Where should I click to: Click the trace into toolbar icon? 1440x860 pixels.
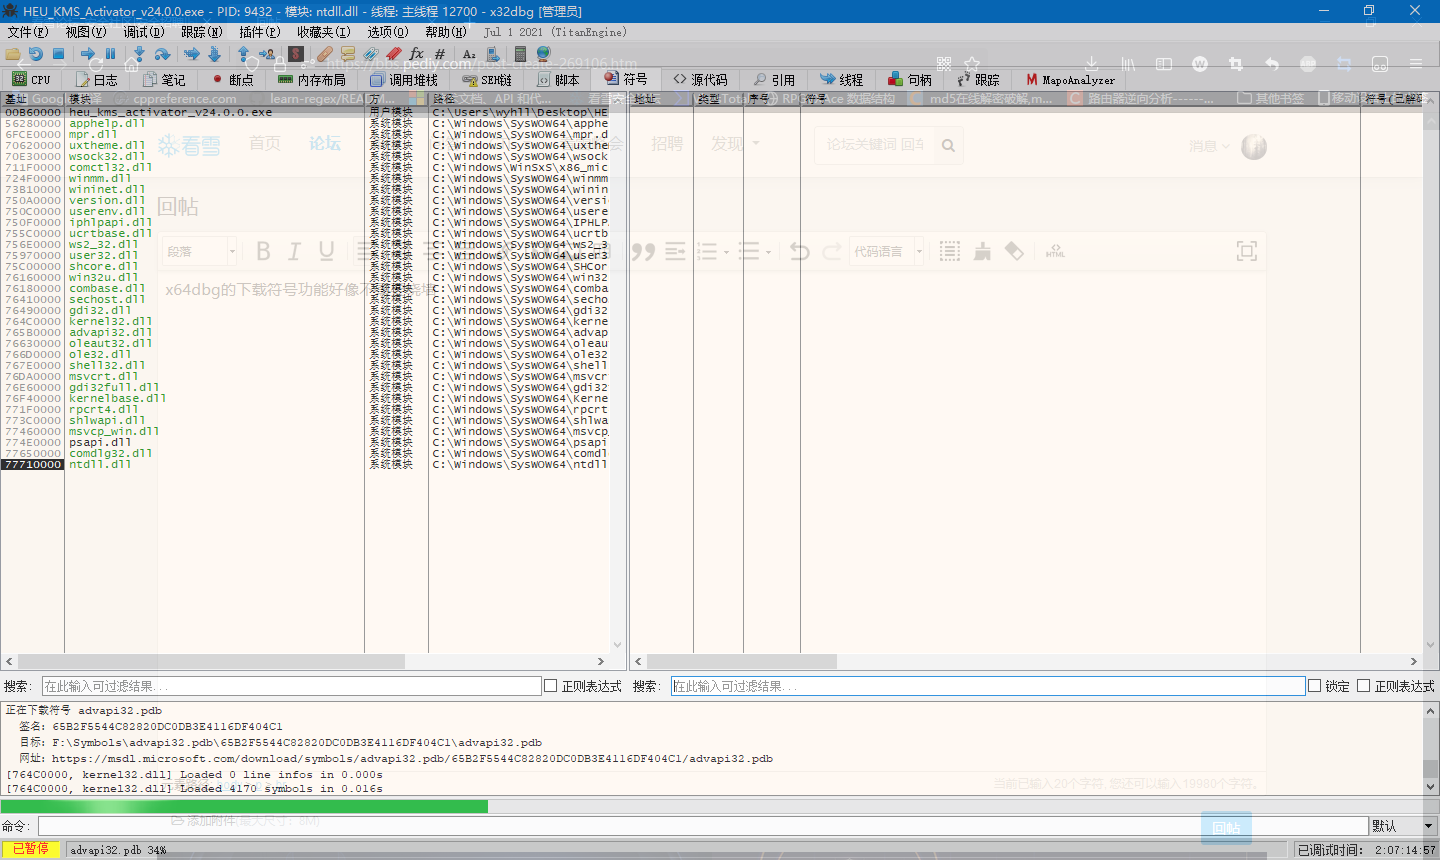click(x=191, y=54)
